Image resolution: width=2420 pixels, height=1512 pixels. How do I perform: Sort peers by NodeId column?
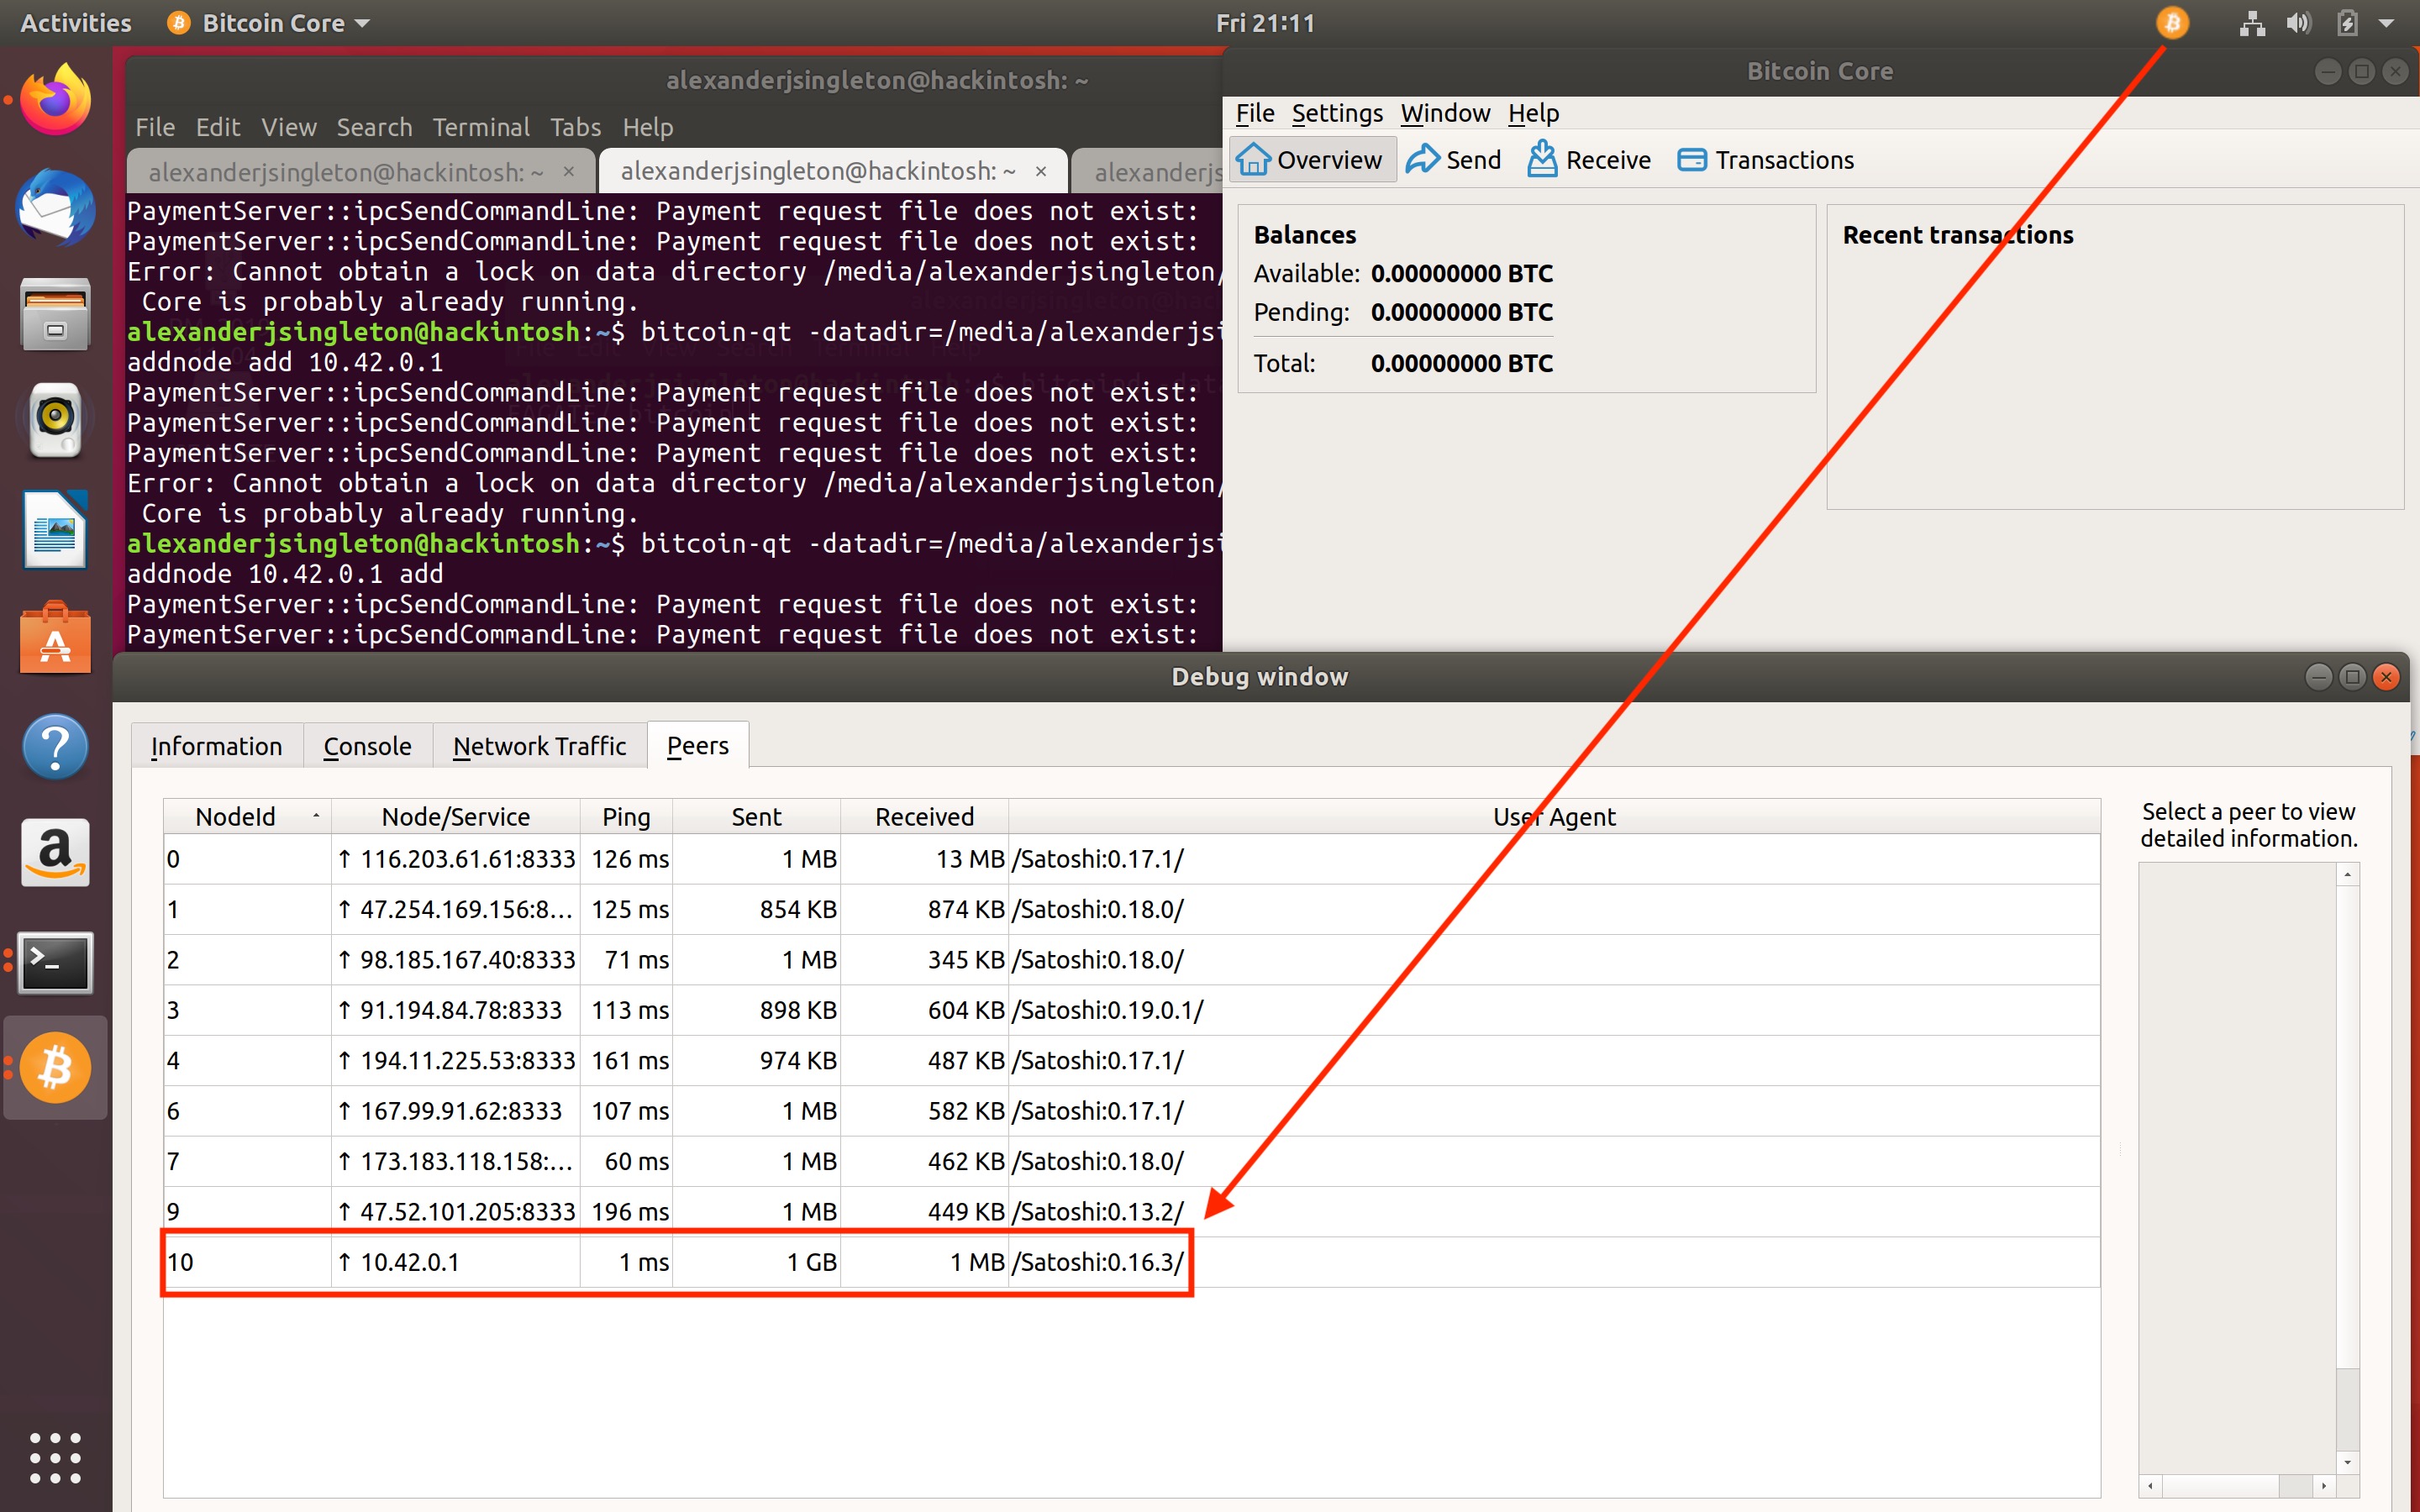[247, 816]
